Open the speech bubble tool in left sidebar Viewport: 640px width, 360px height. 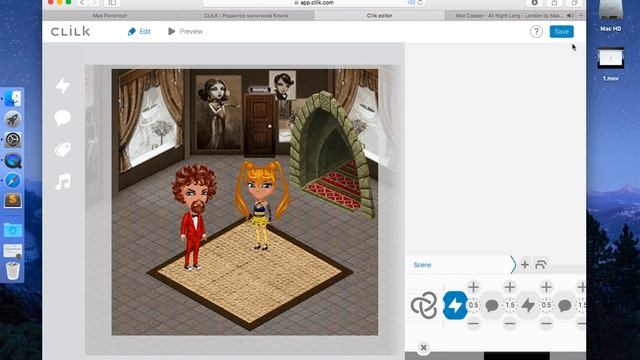pos(62,118)
